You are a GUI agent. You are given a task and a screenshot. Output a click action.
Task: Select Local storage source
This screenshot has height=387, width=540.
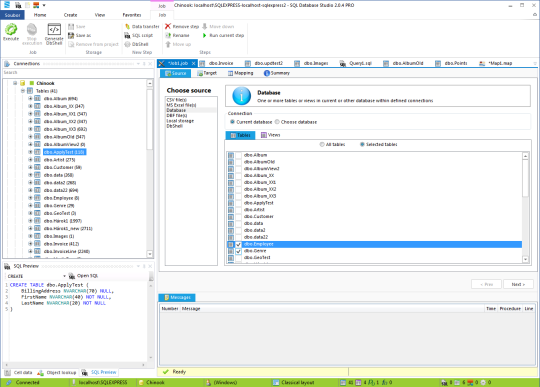(180, 121)
